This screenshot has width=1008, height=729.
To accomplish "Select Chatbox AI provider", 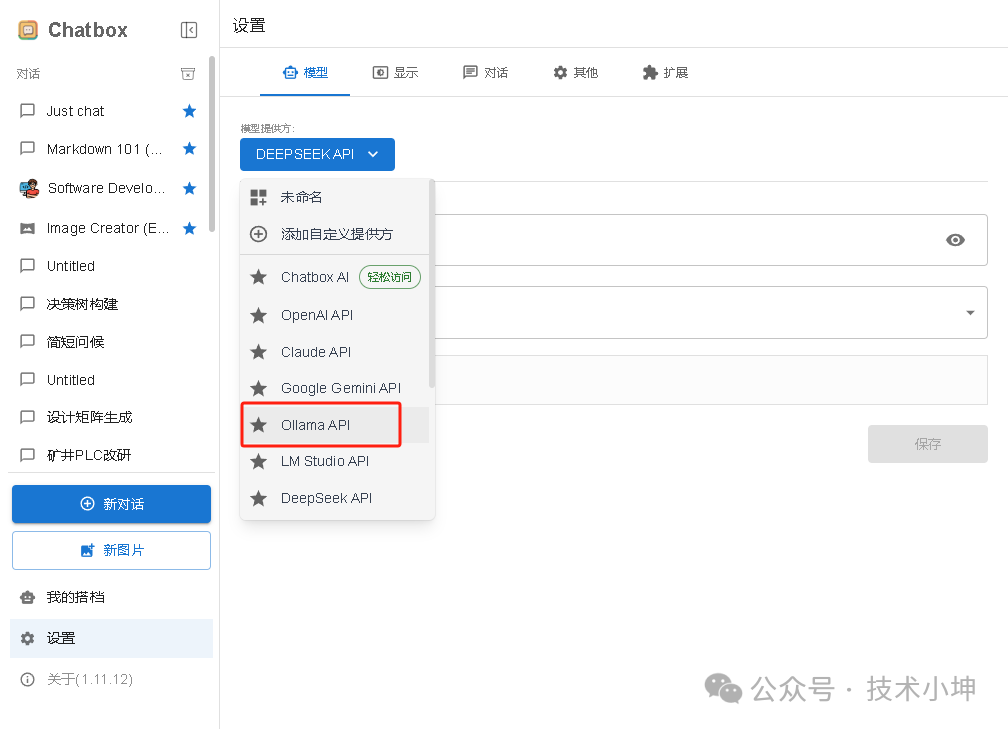I will pyautogui.click(x=334, y=277).
